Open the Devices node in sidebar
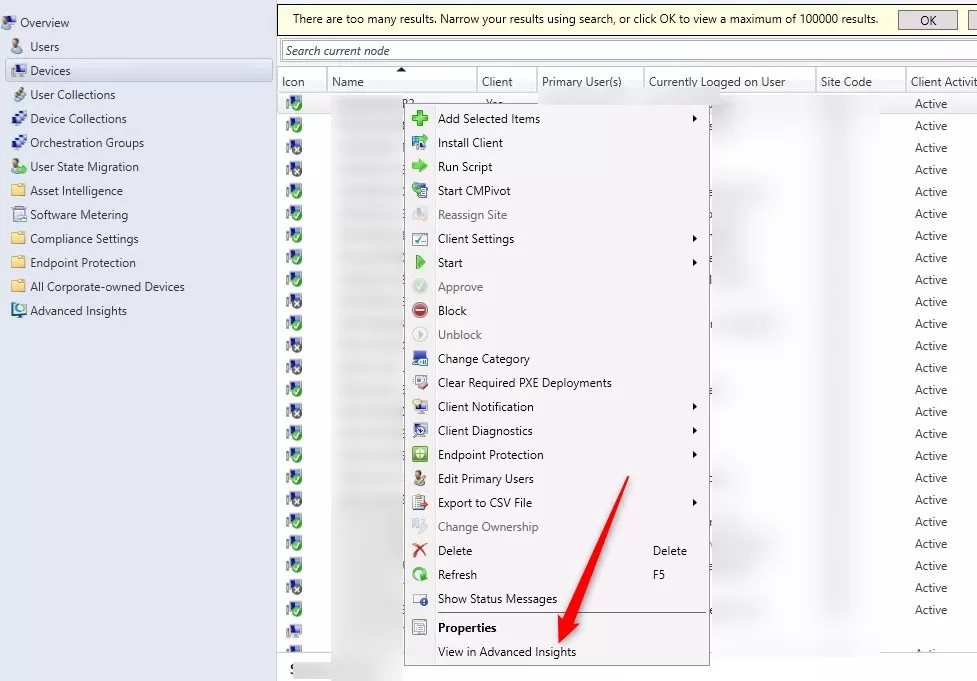Screen dimensions: 977x681 tap(140, 70)
